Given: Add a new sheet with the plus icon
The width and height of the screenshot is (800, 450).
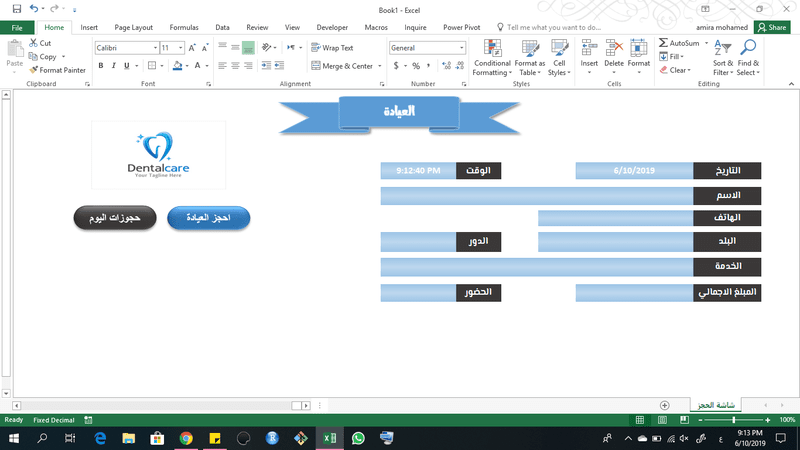Looking at the screenshot, I should (664, 405).
